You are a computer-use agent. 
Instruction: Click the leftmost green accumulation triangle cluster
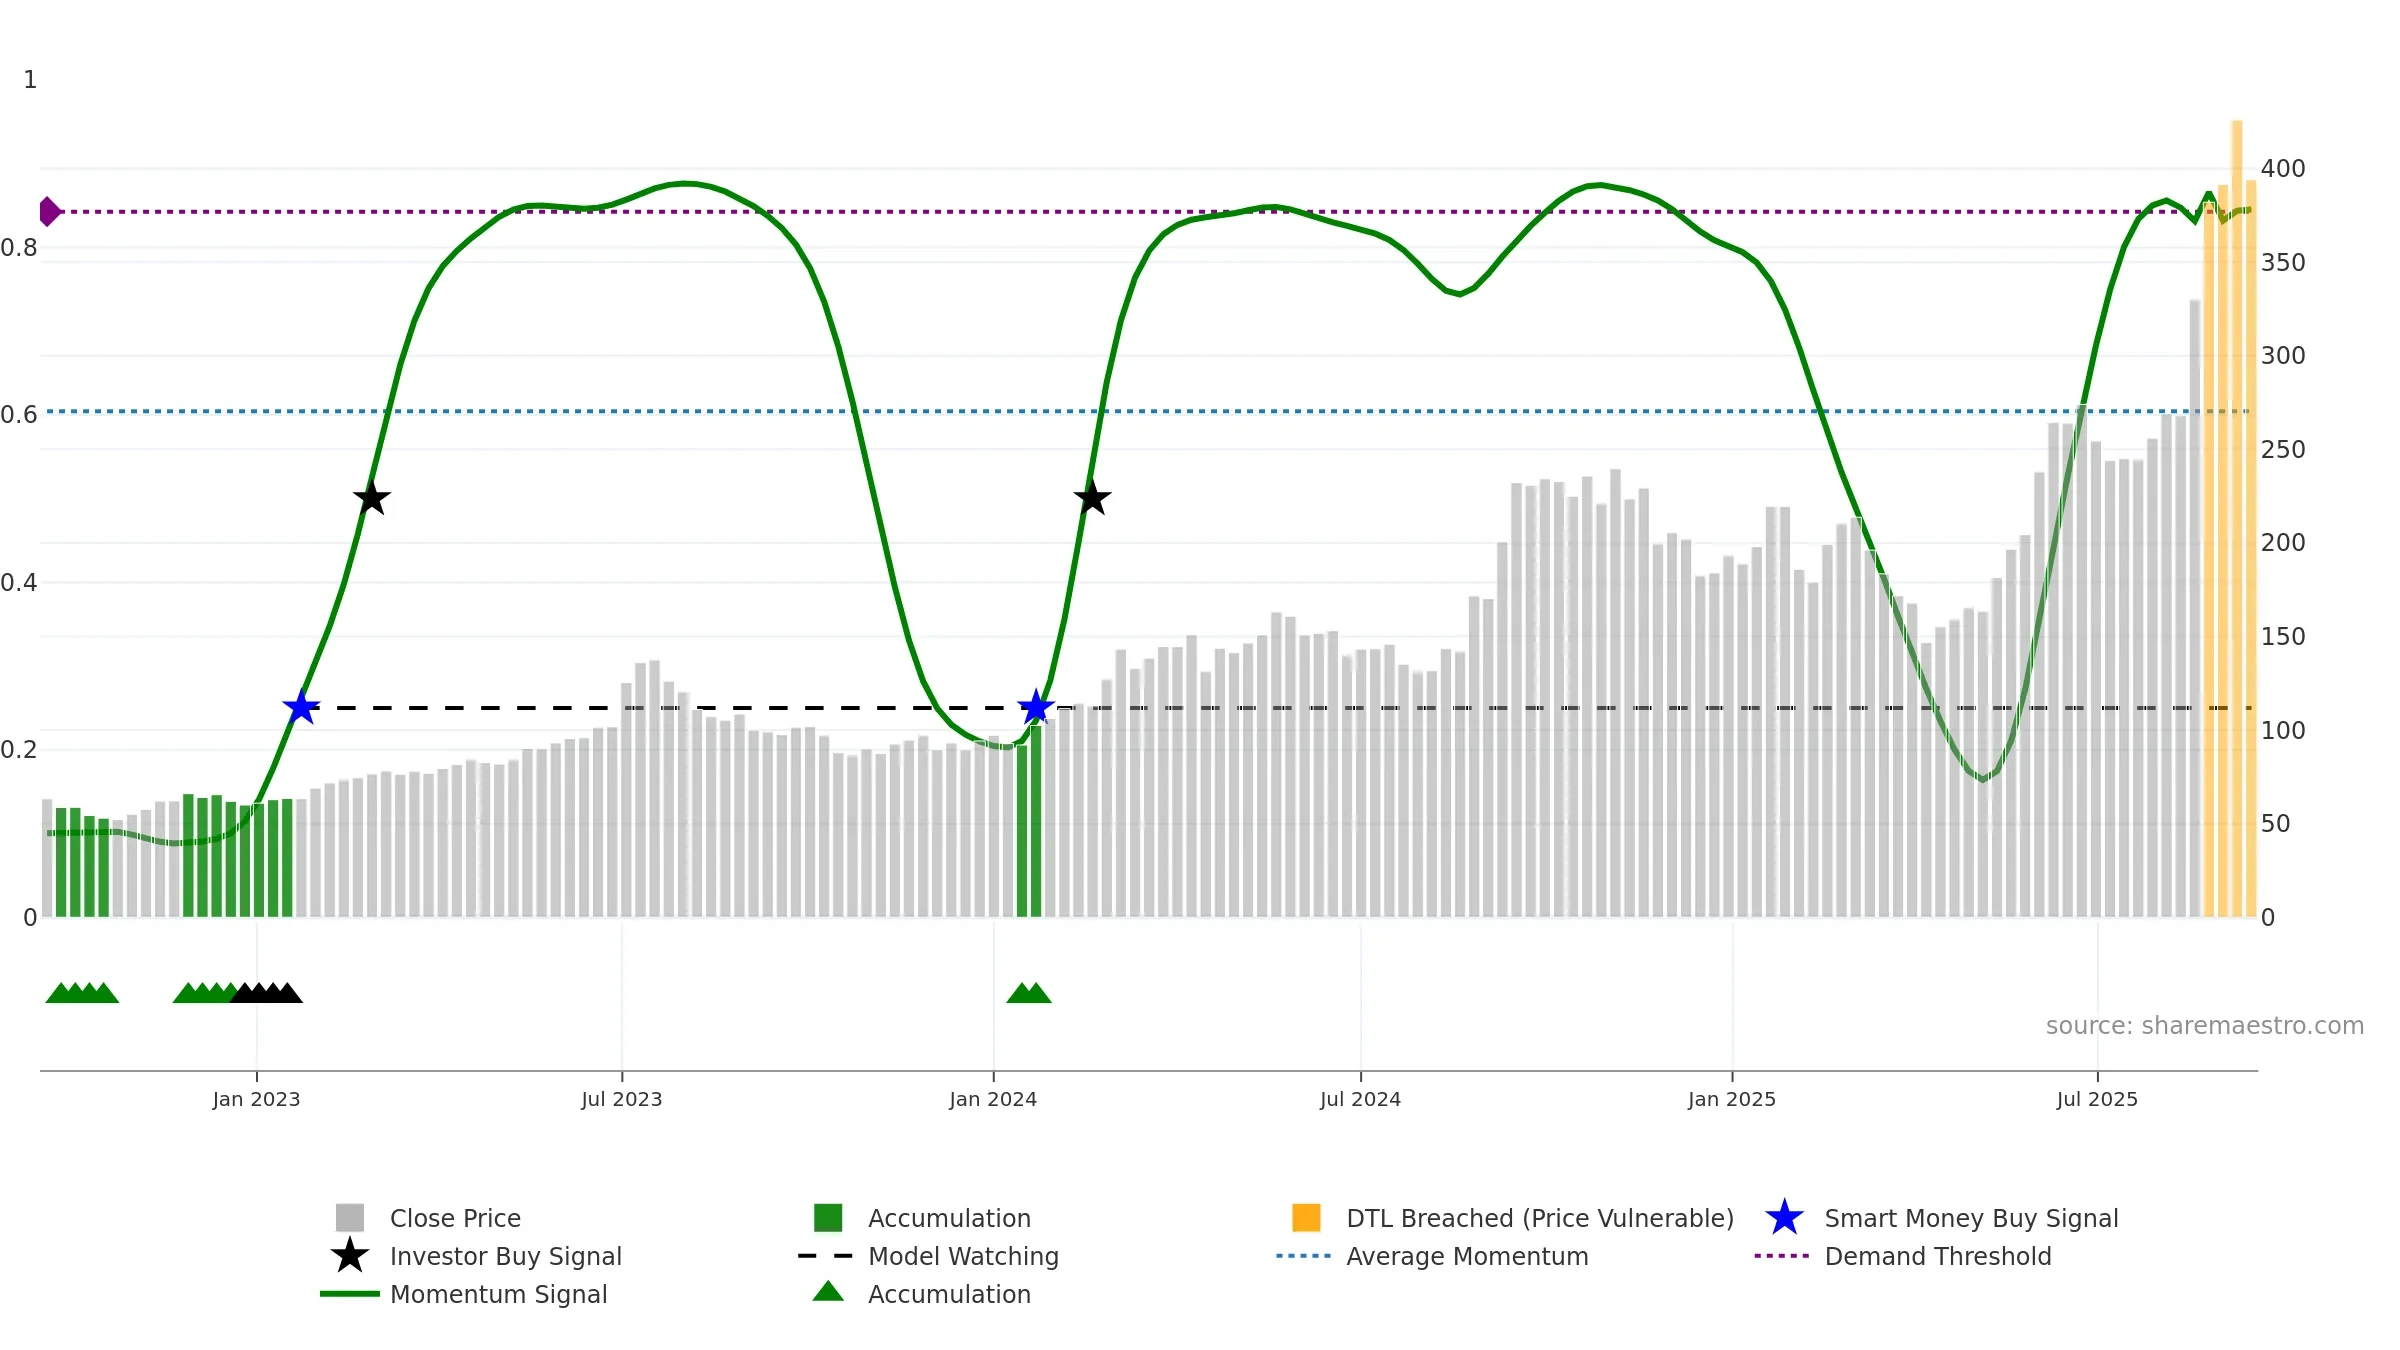click(x=82, y=993)
